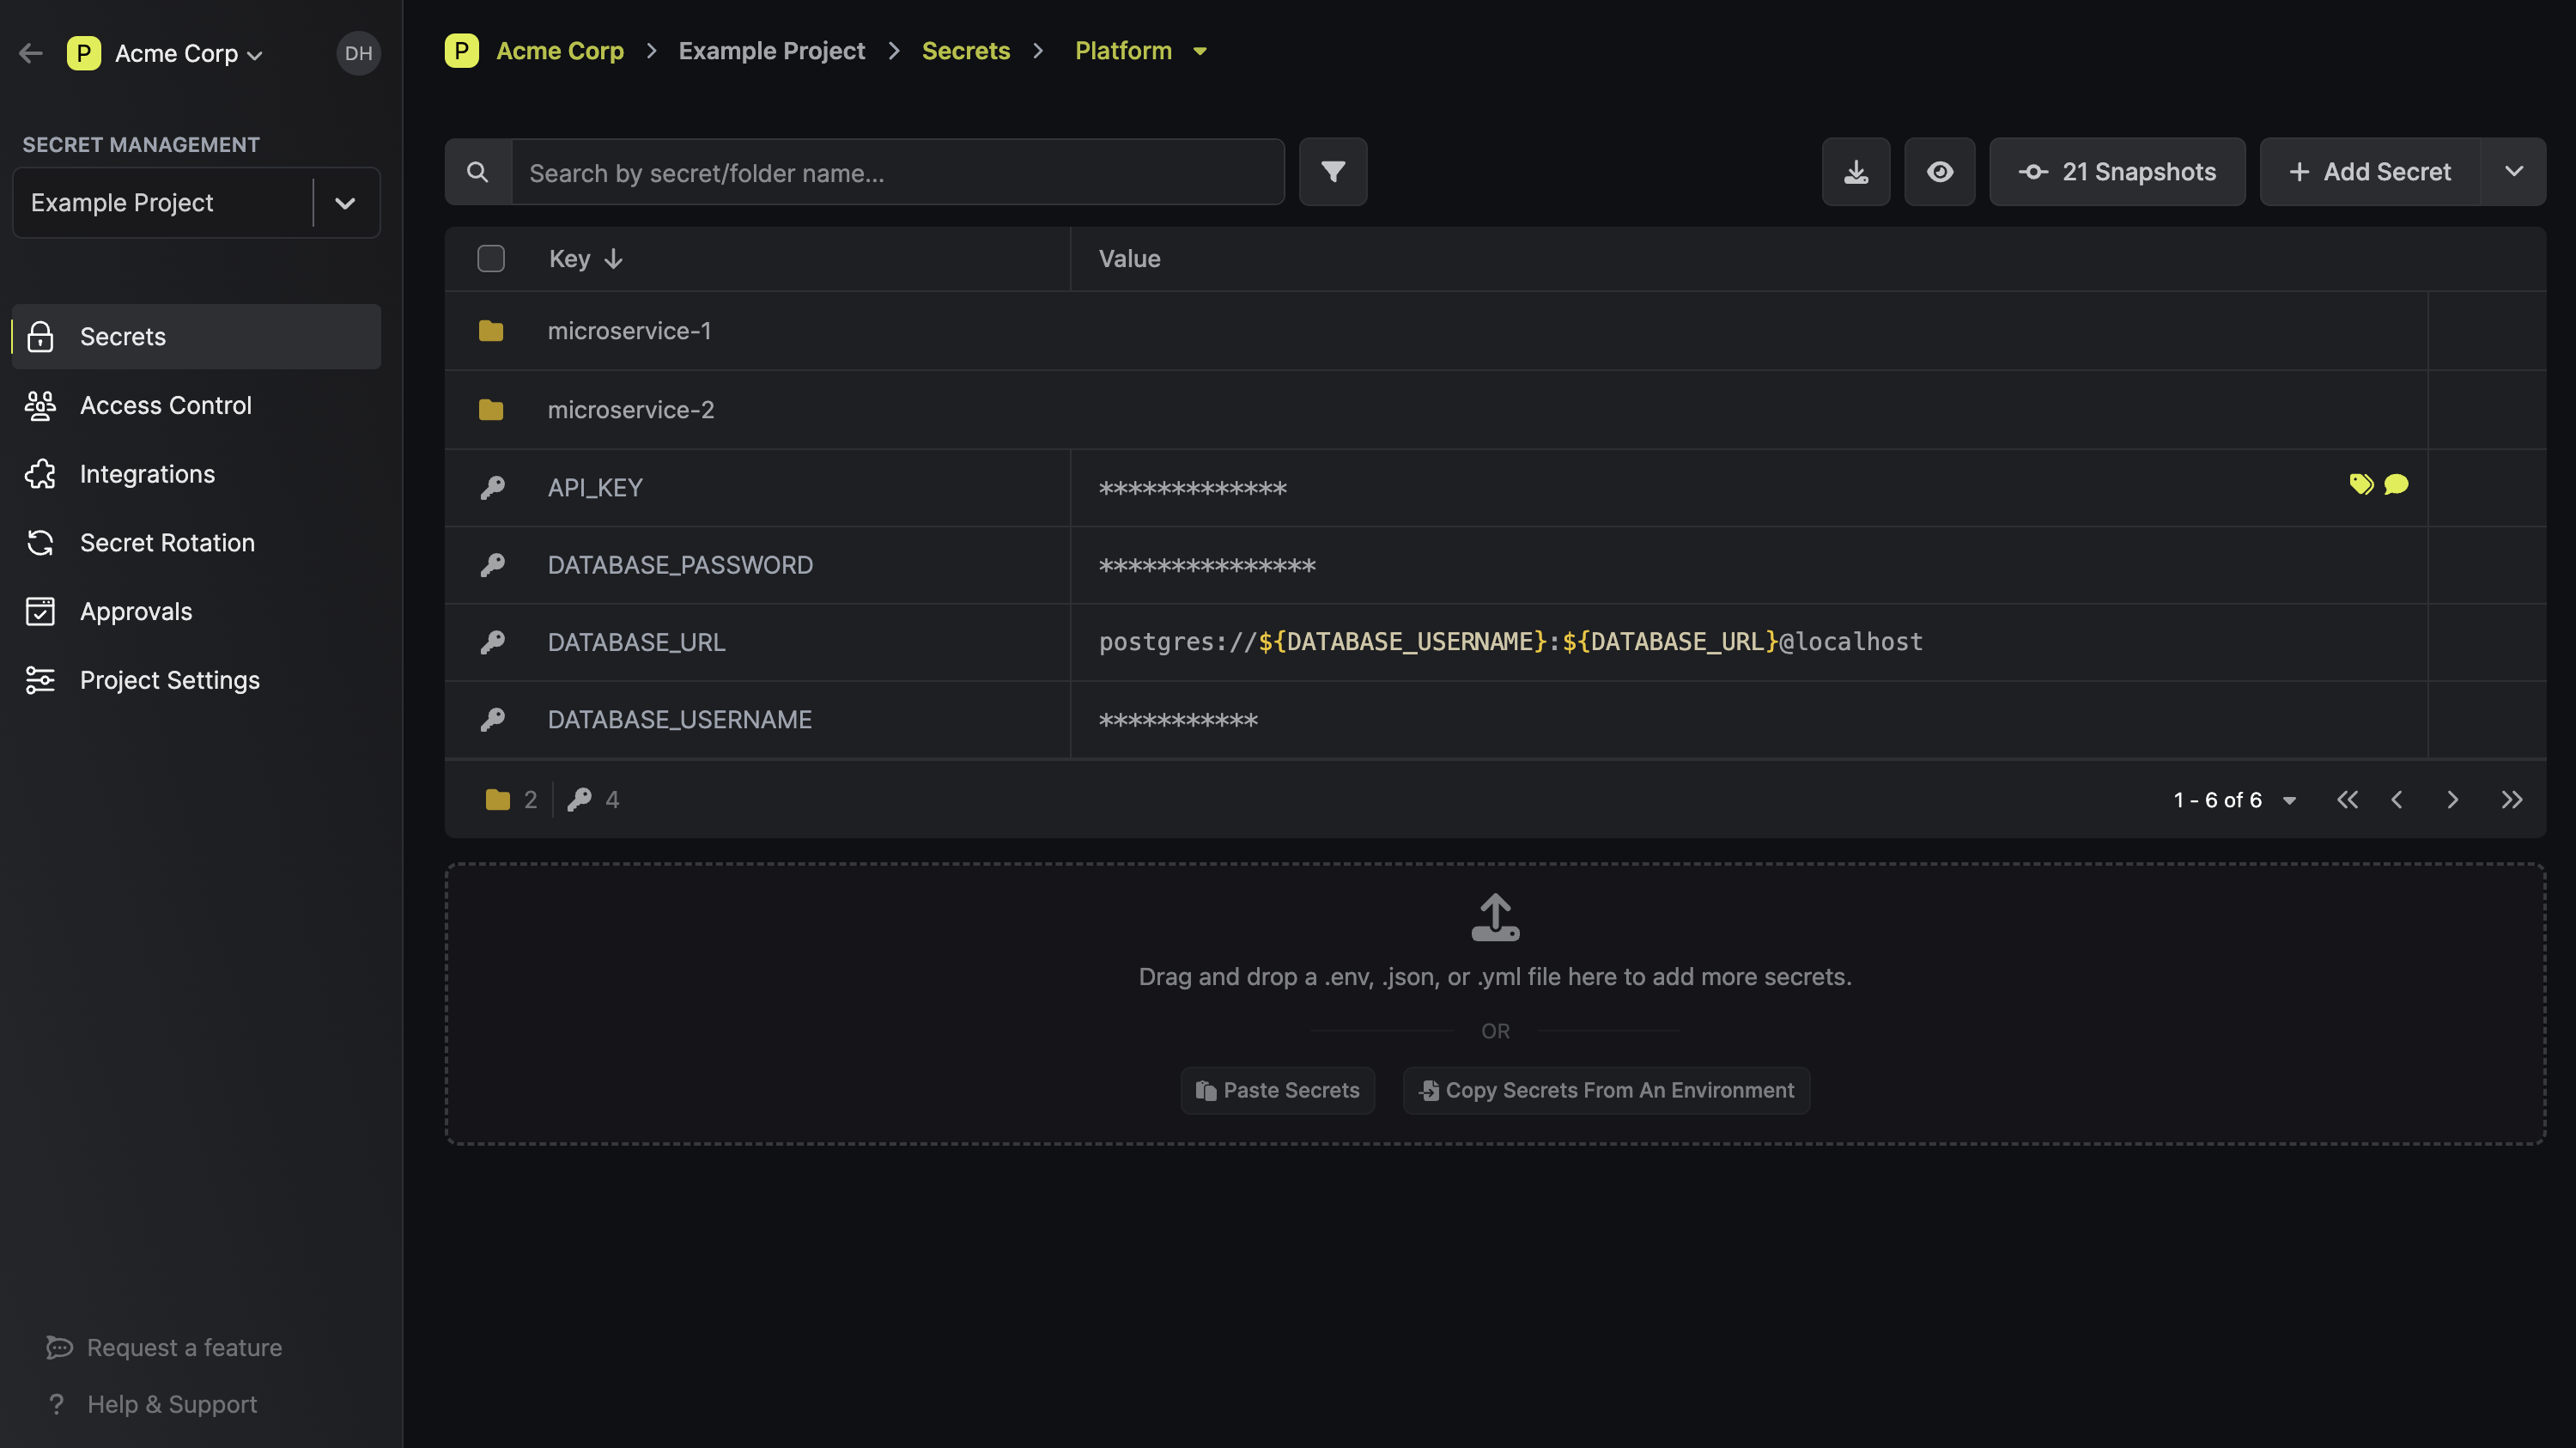Open the Integrations panel in sidebar
The image size is (2576, 1448).
146,473
